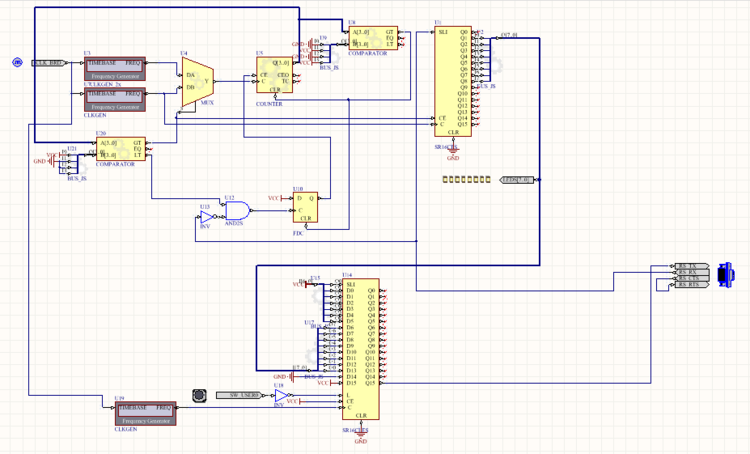The height and width of the screenshot is (454, 750).
Task: Select the U3 Frequency Generator block
Action: [116, 69]
